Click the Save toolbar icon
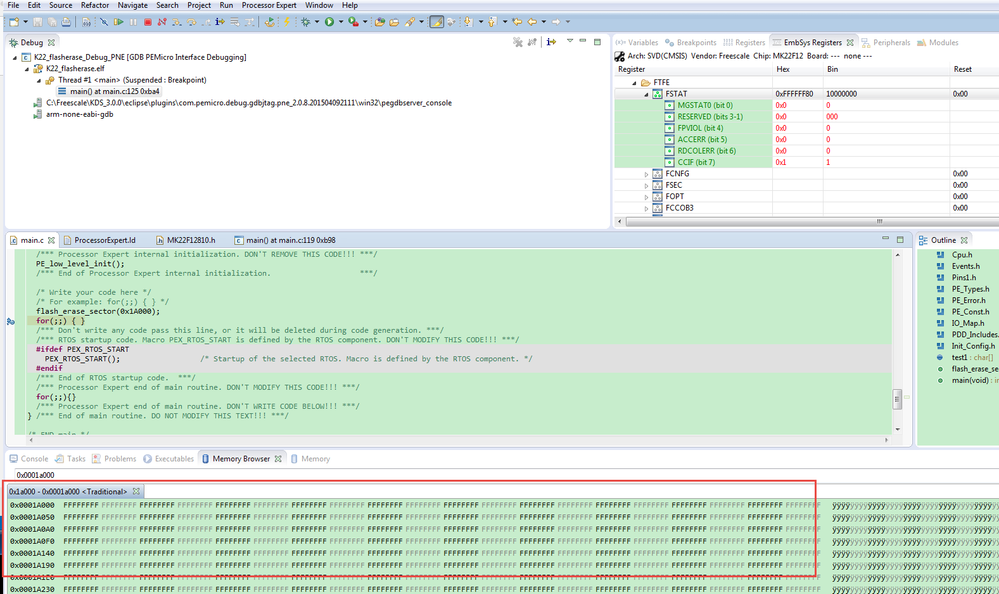 point(38,22)
